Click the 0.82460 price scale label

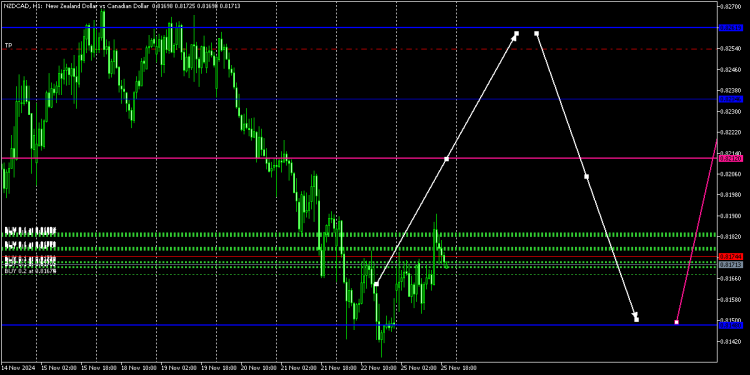click(x=731, y=69)
